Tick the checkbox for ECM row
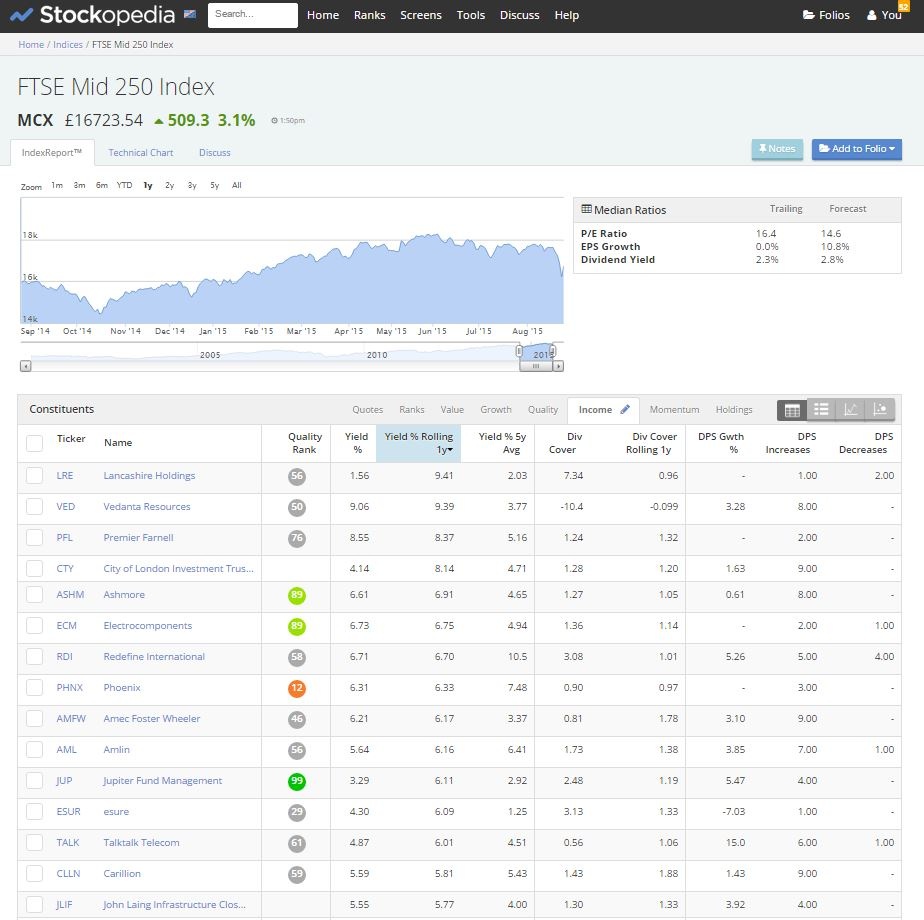This screenshot has height=920, width=924. tap(35, 626)
